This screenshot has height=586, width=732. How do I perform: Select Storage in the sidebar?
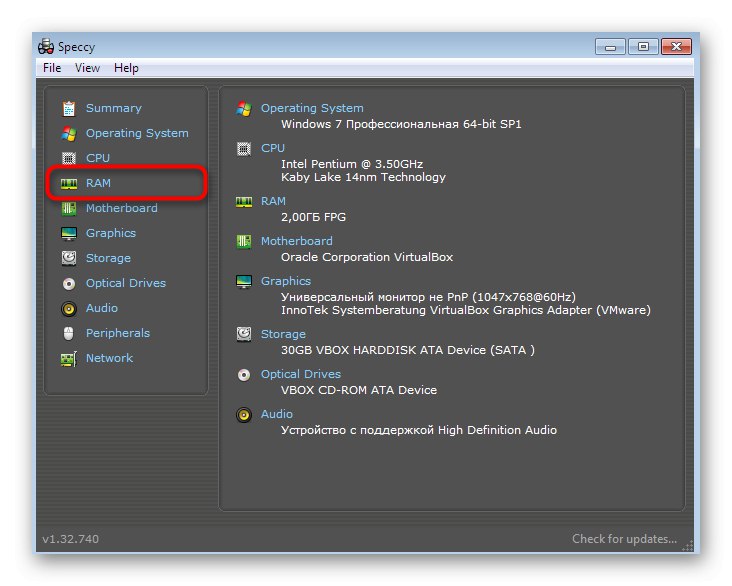(108, 258)
